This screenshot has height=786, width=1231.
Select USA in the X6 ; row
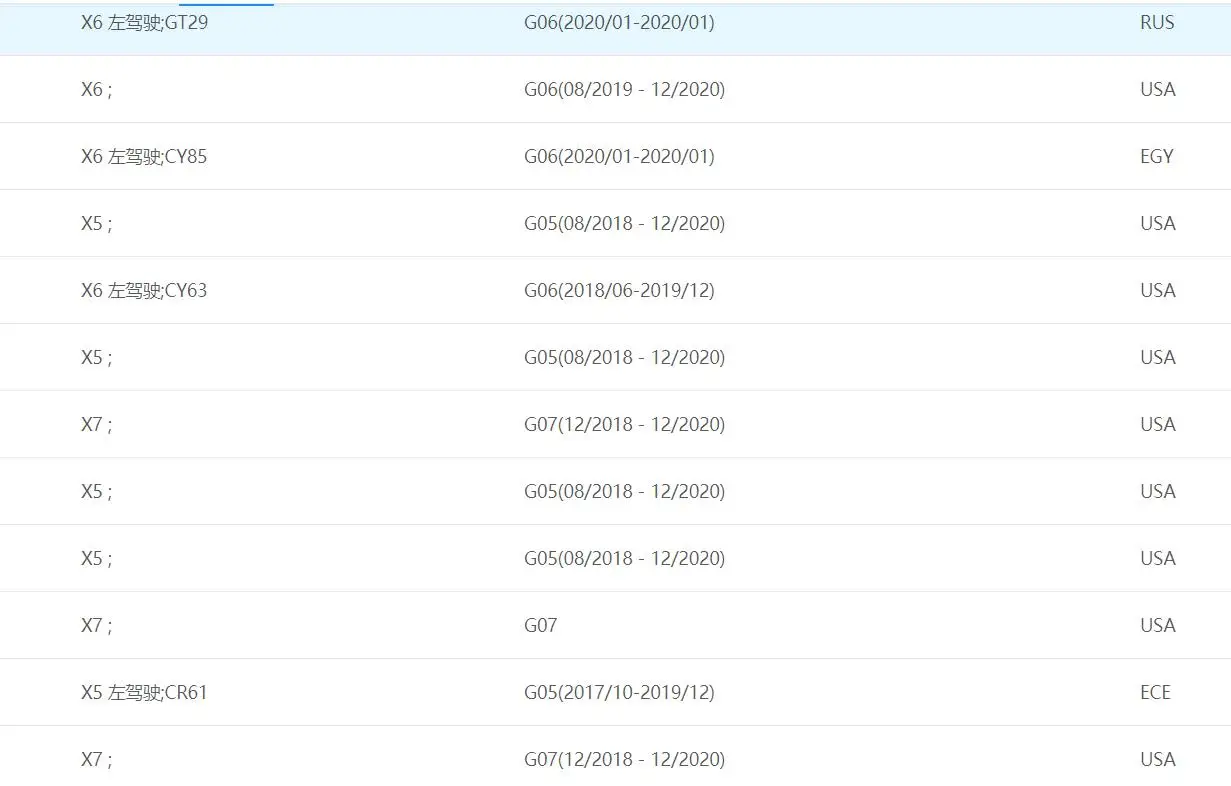coord(1157,89)
